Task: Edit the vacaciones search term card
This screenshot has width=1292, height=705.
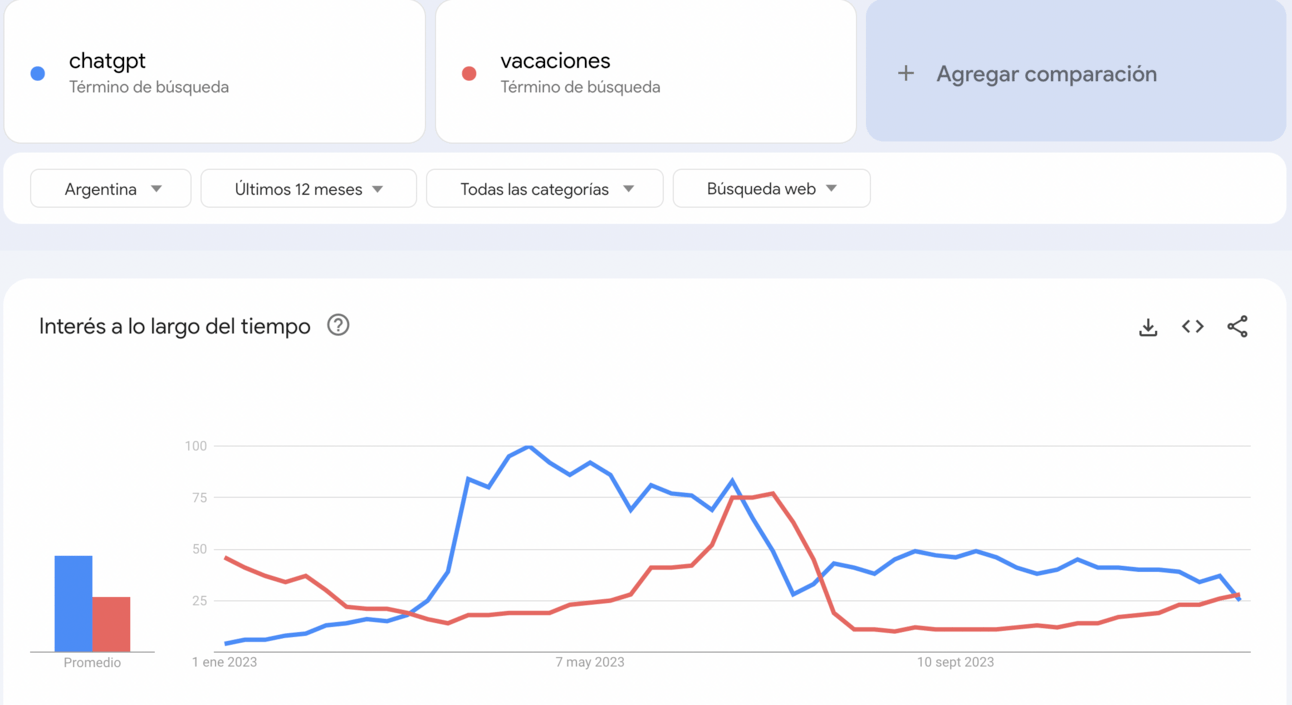Action: 646,71
